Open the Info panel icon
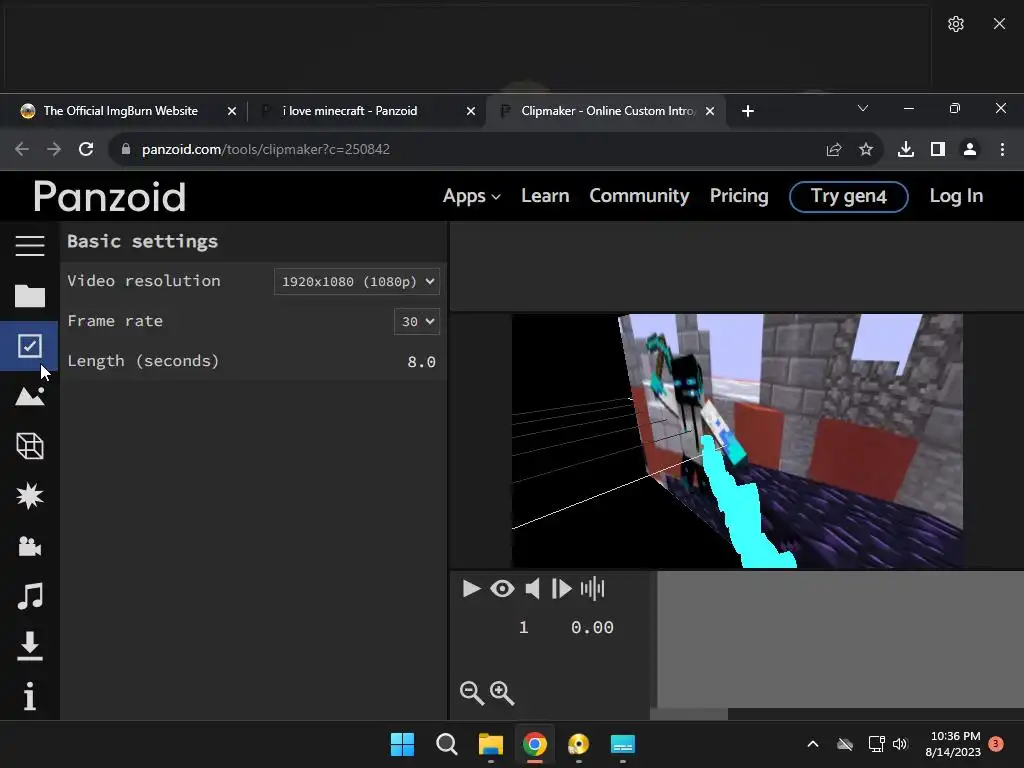 click(x=29, y=696)
